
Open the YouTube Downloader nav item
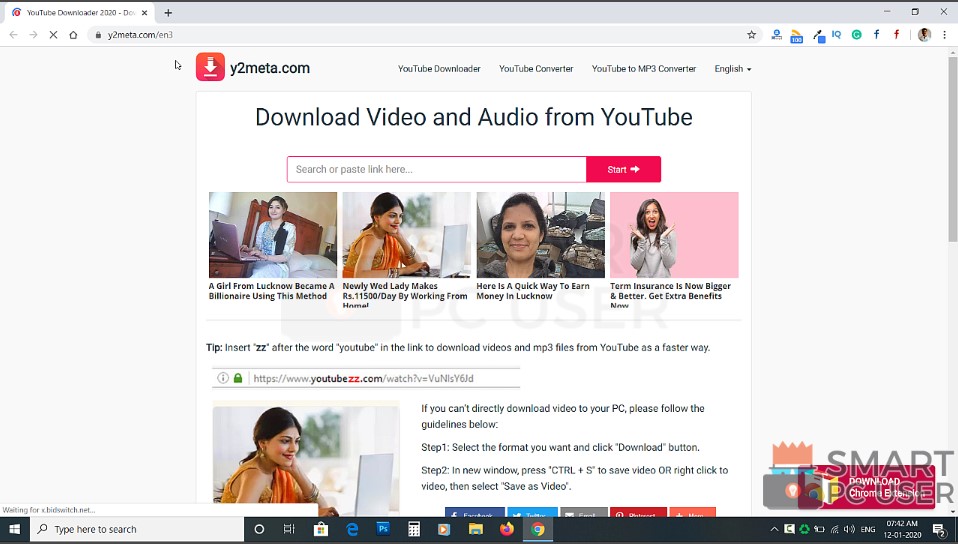coord(439,69)
